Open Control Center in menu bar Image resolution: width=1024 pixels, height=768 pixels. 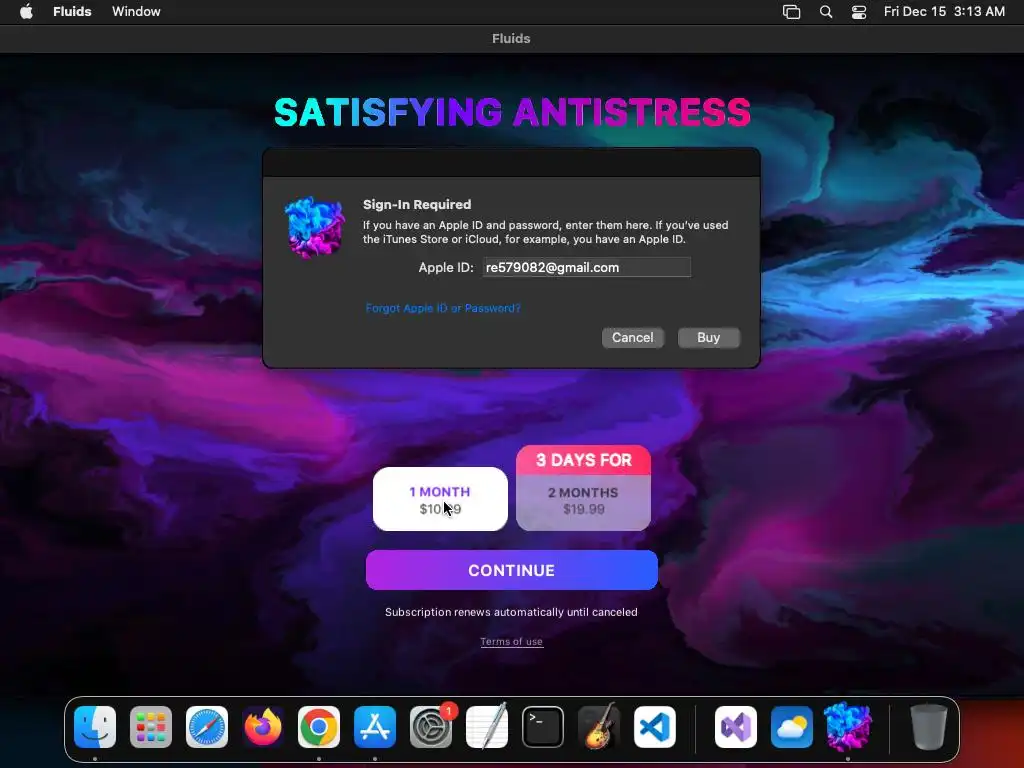(859, 12)
